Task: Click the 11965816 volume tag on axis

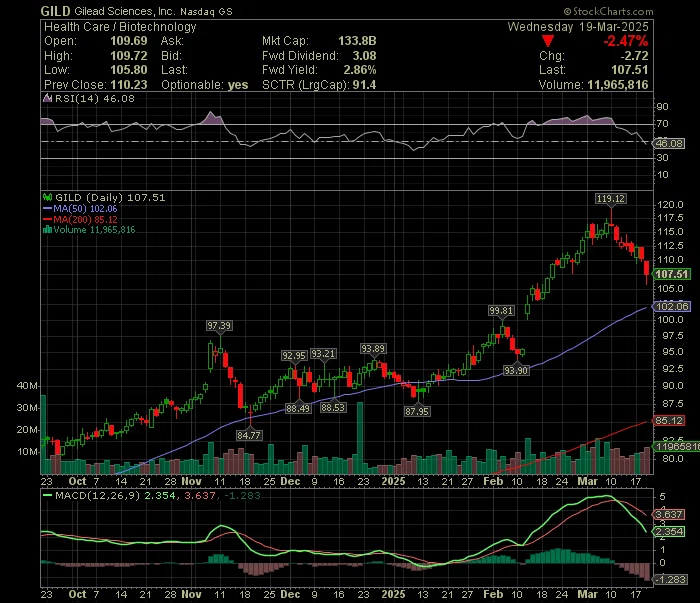Action: click(676, 446)
